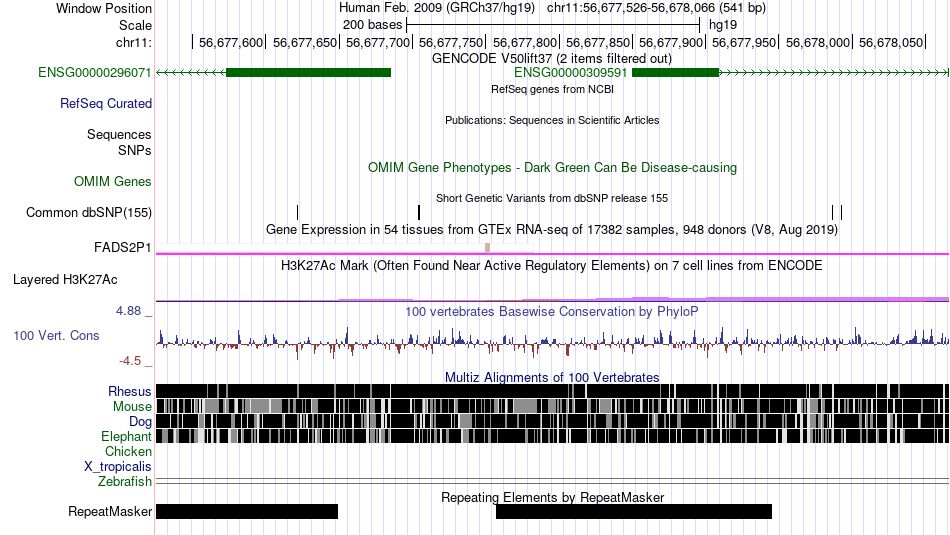Click Short Genetic Variants from dbSNP title

(552, 198)
